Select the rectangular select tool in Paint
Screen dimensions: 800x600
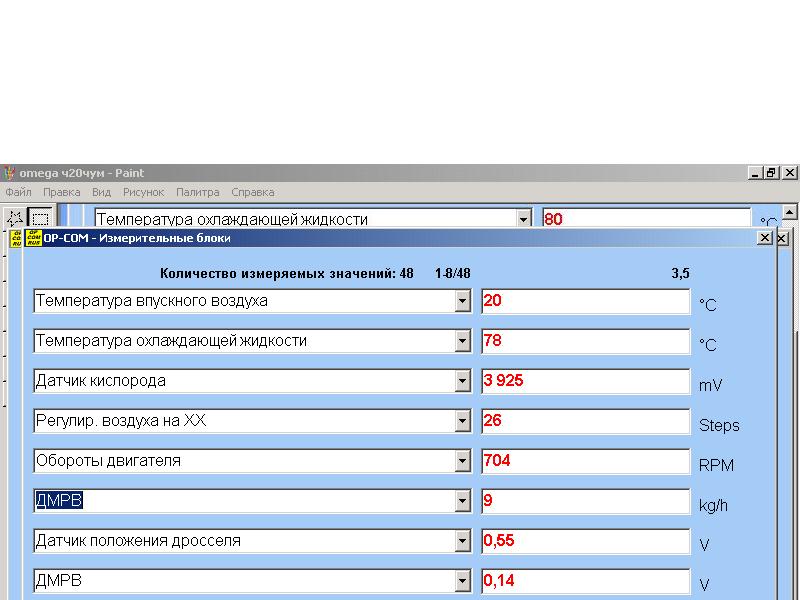pyautogui.click(x=40, y=218)
